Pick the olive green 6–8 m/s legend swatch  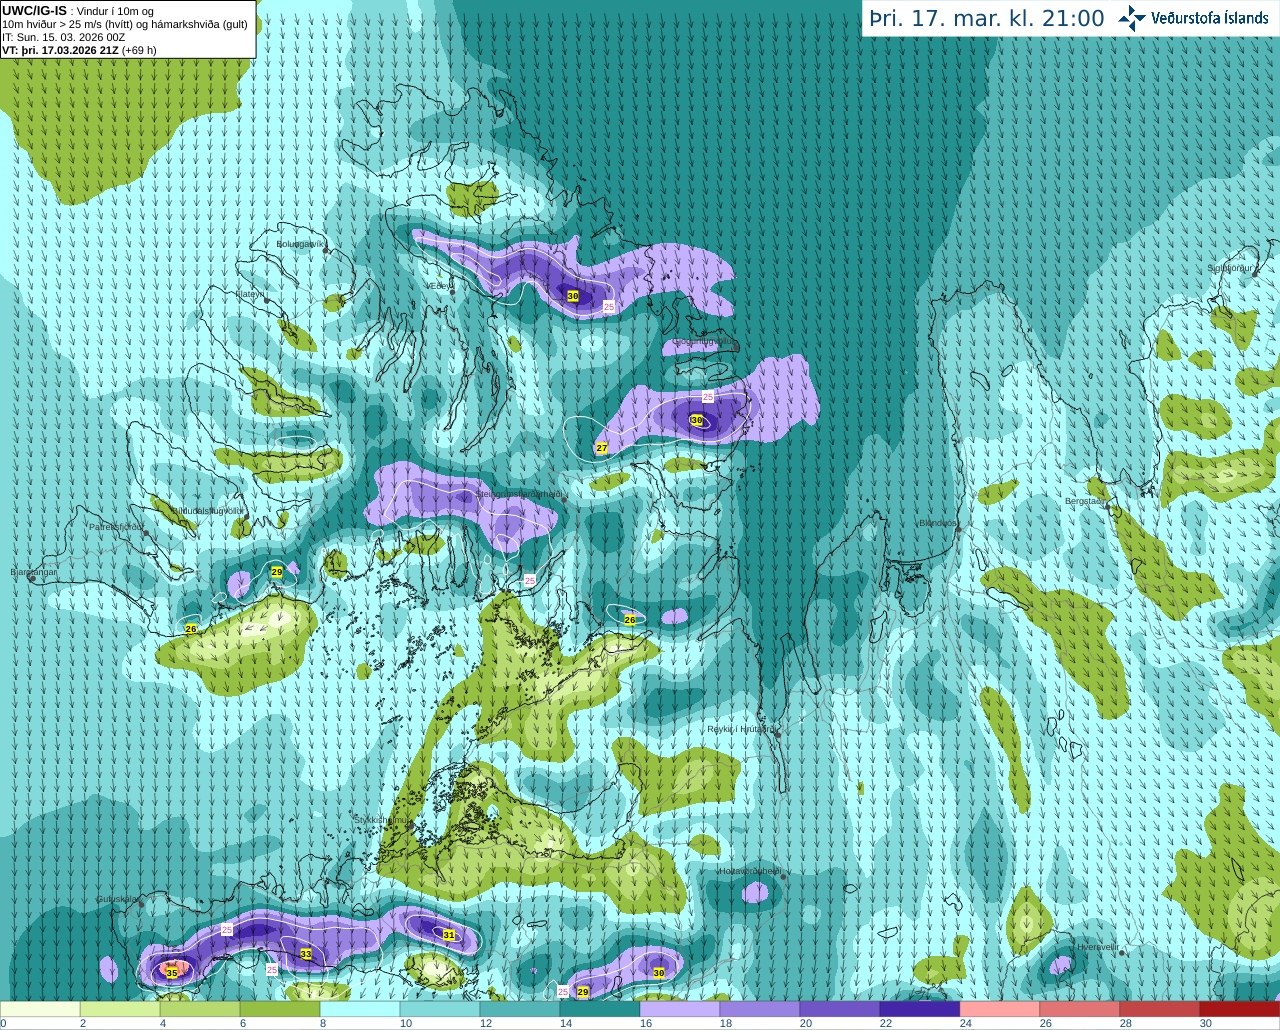pos(280,1009)
